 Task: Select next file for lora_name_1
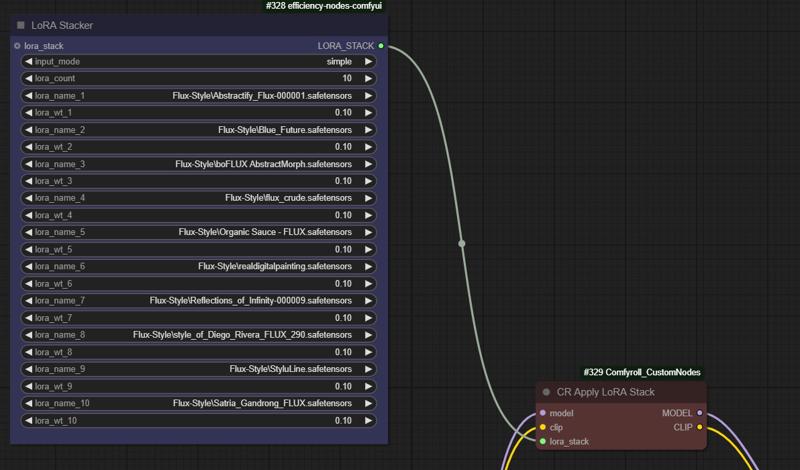[x=368, y=95]
